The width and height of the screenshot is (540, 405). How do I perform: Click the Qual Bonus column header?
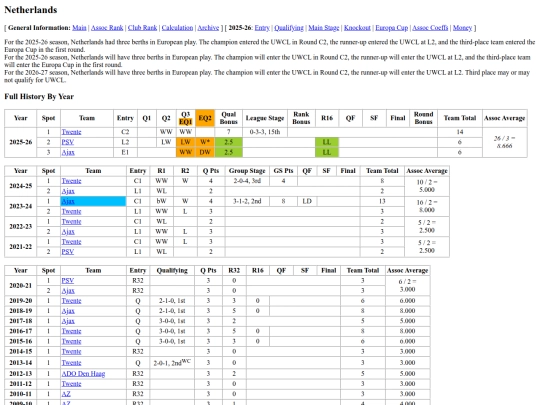point(228,118)
